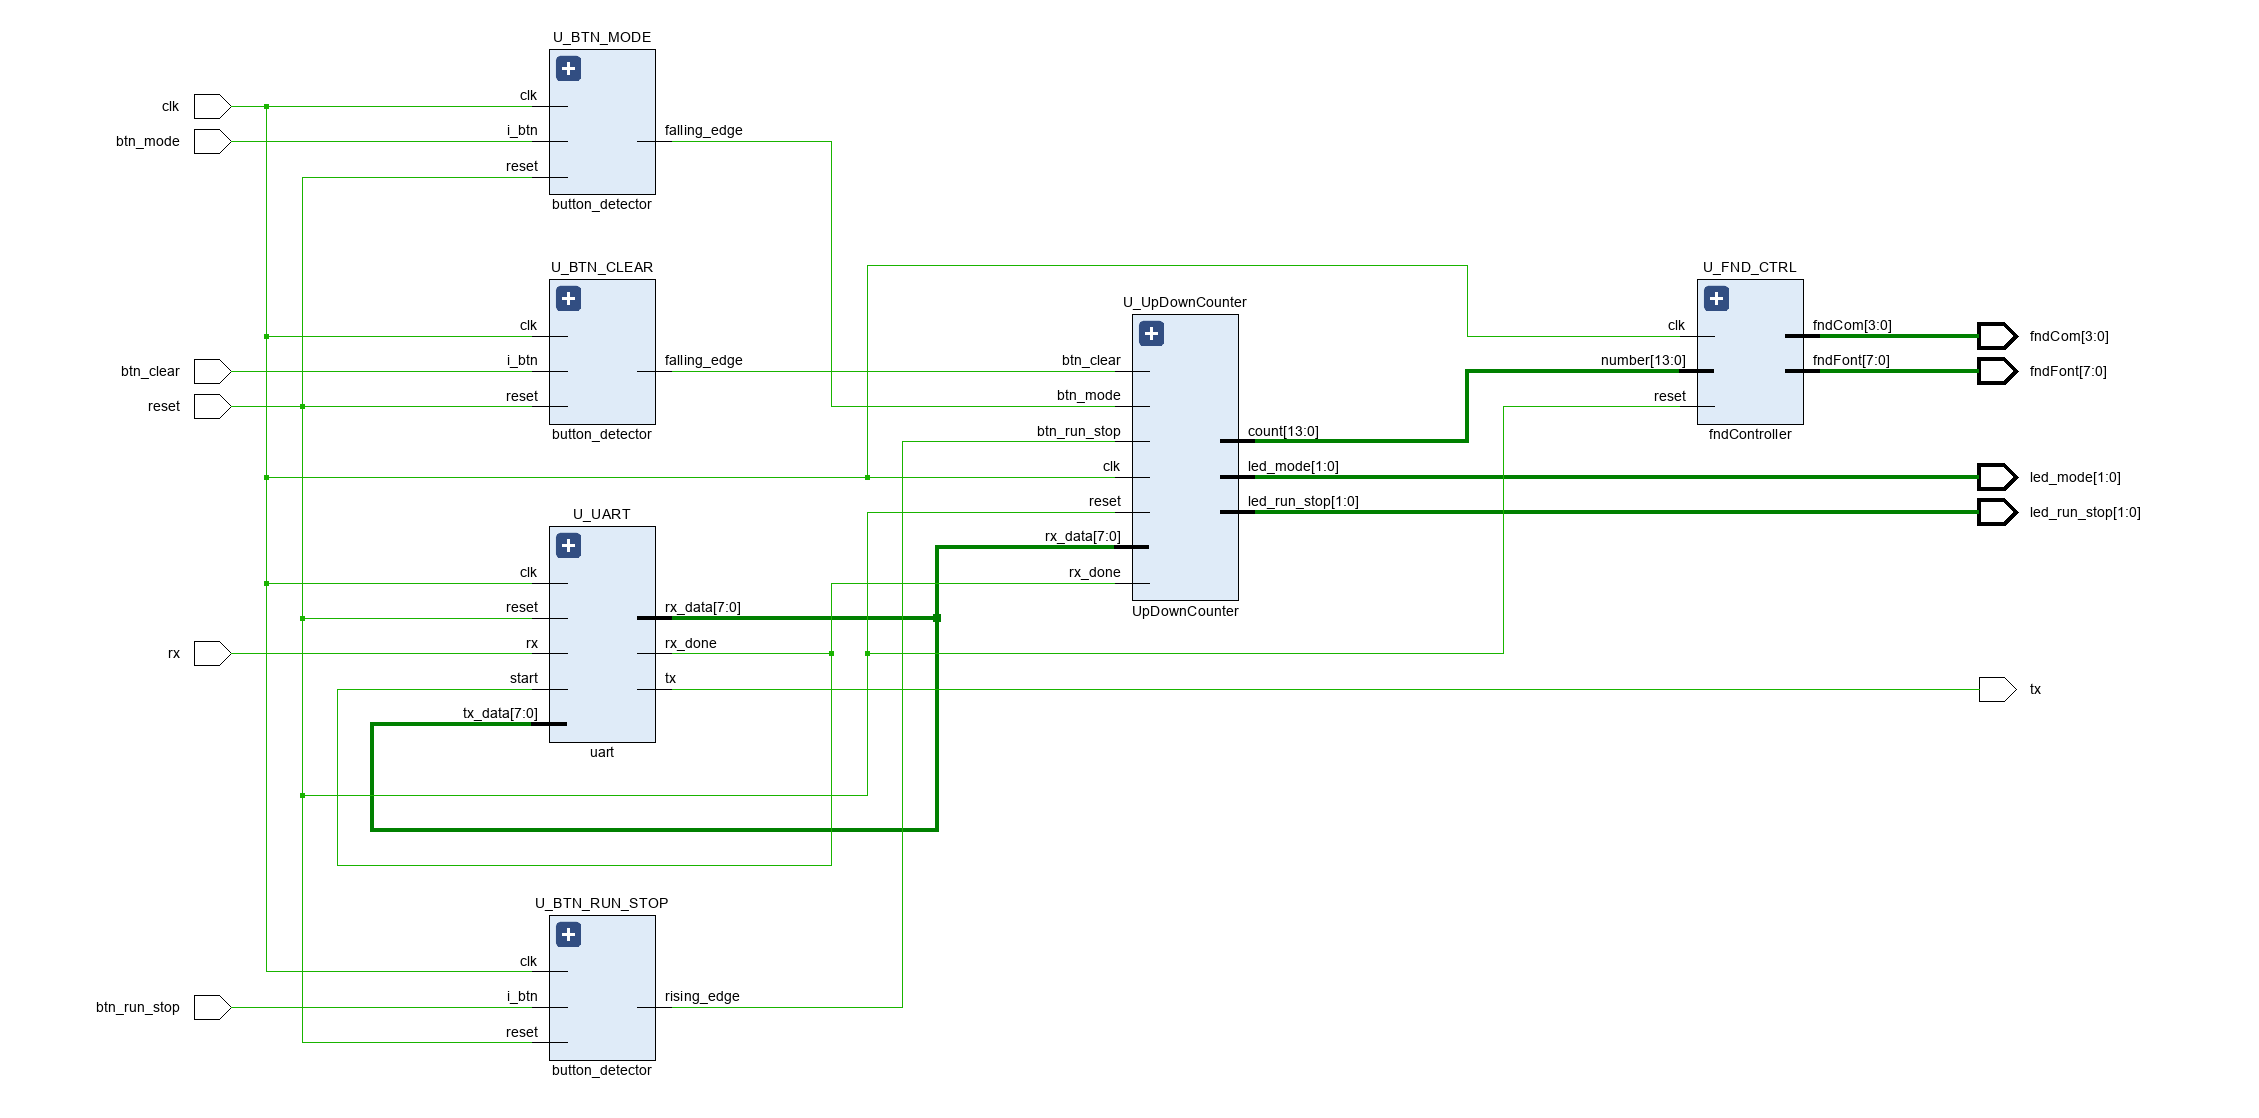Select the rx input port symbol

[x=212, y=653]
